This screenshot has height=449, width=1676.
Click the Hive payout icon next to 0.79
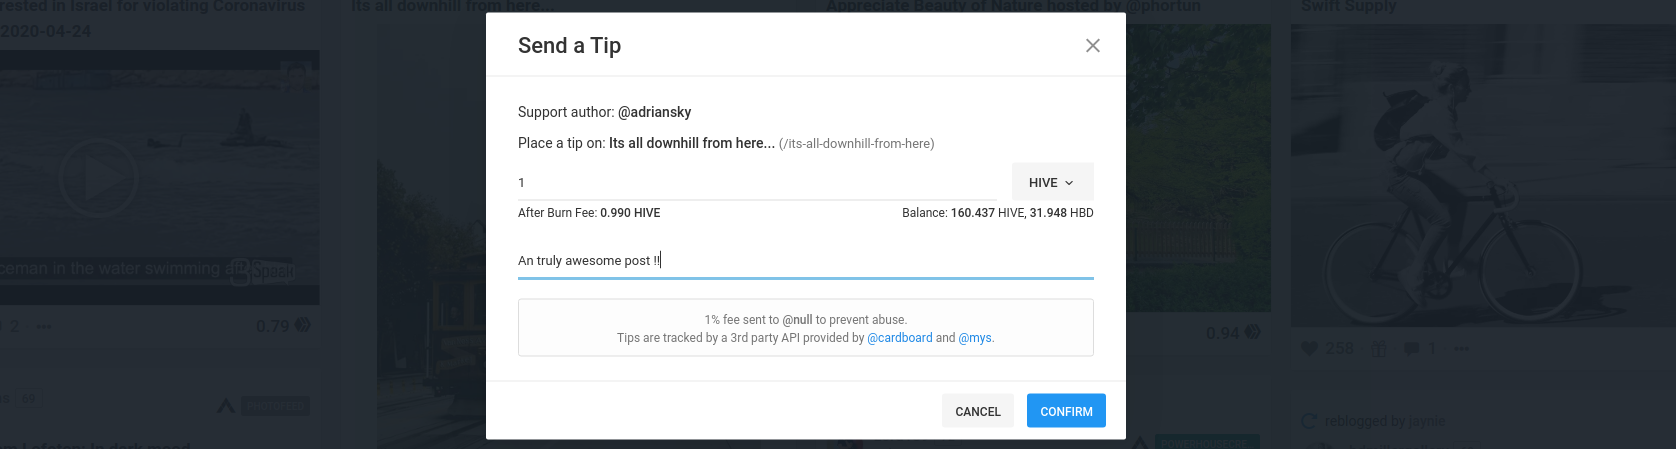tap(303, 325)
